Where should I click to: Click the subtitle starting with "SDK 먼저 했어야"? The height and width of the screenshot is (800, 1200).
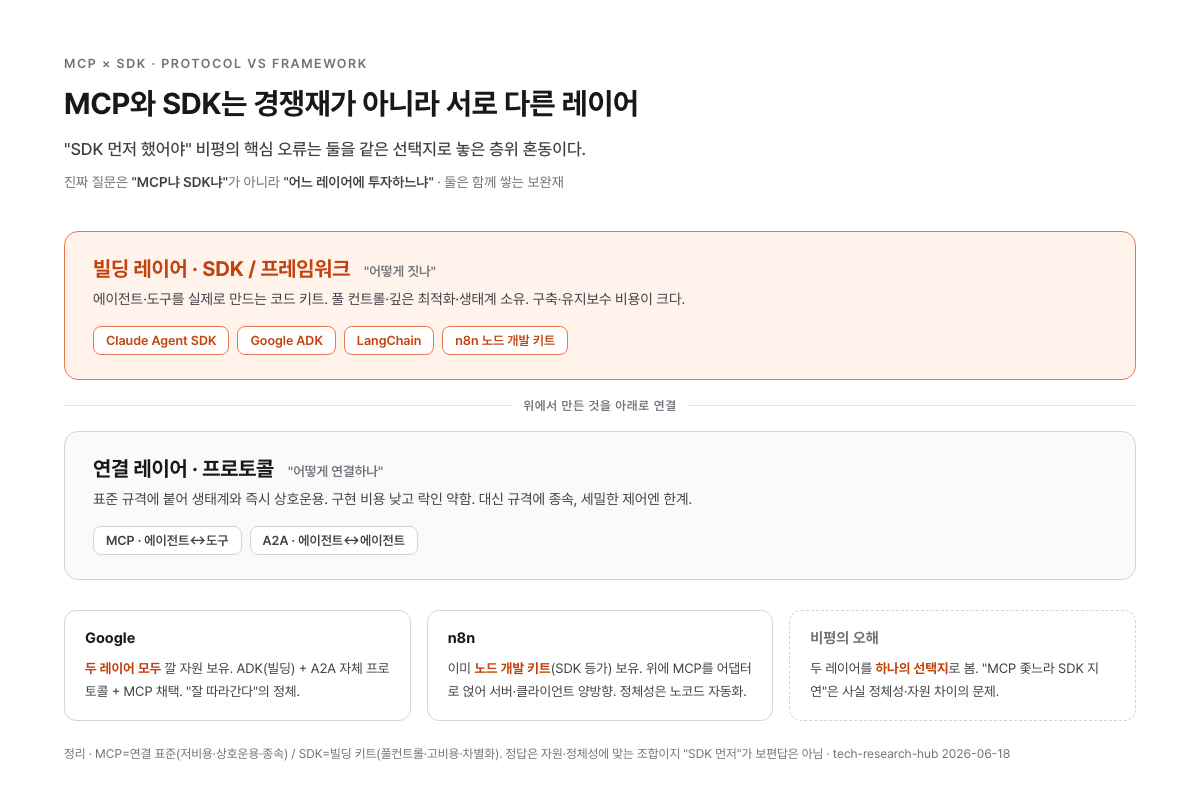point(325,149)
